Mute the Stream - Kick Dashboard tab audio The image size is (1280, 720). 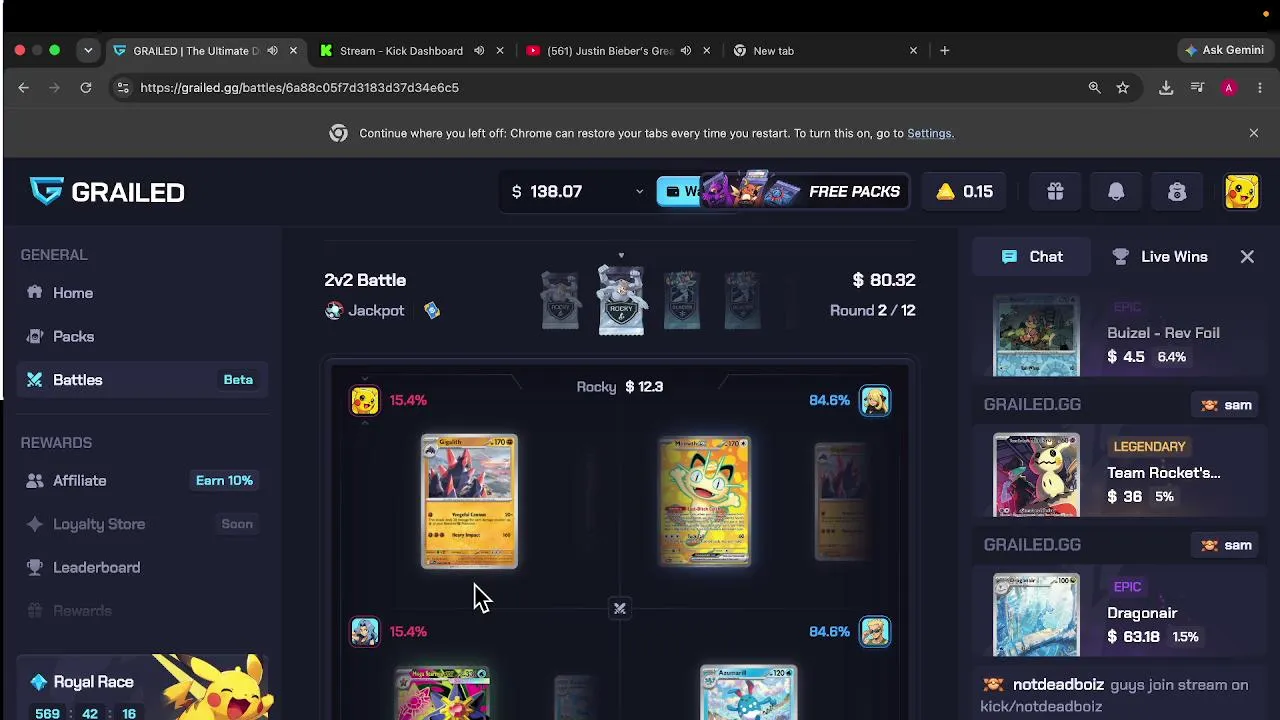coord(479,51)
